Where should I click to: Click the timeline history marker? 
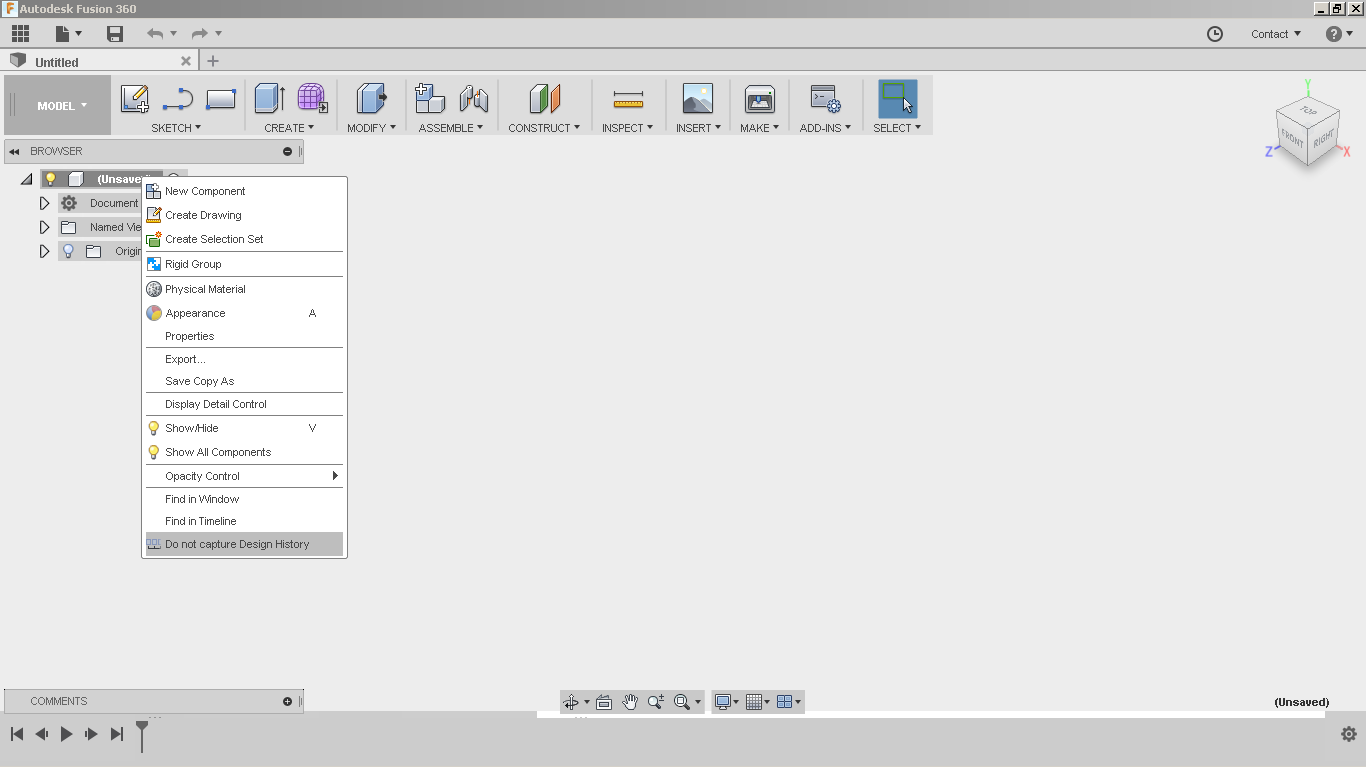click(142, 735)
